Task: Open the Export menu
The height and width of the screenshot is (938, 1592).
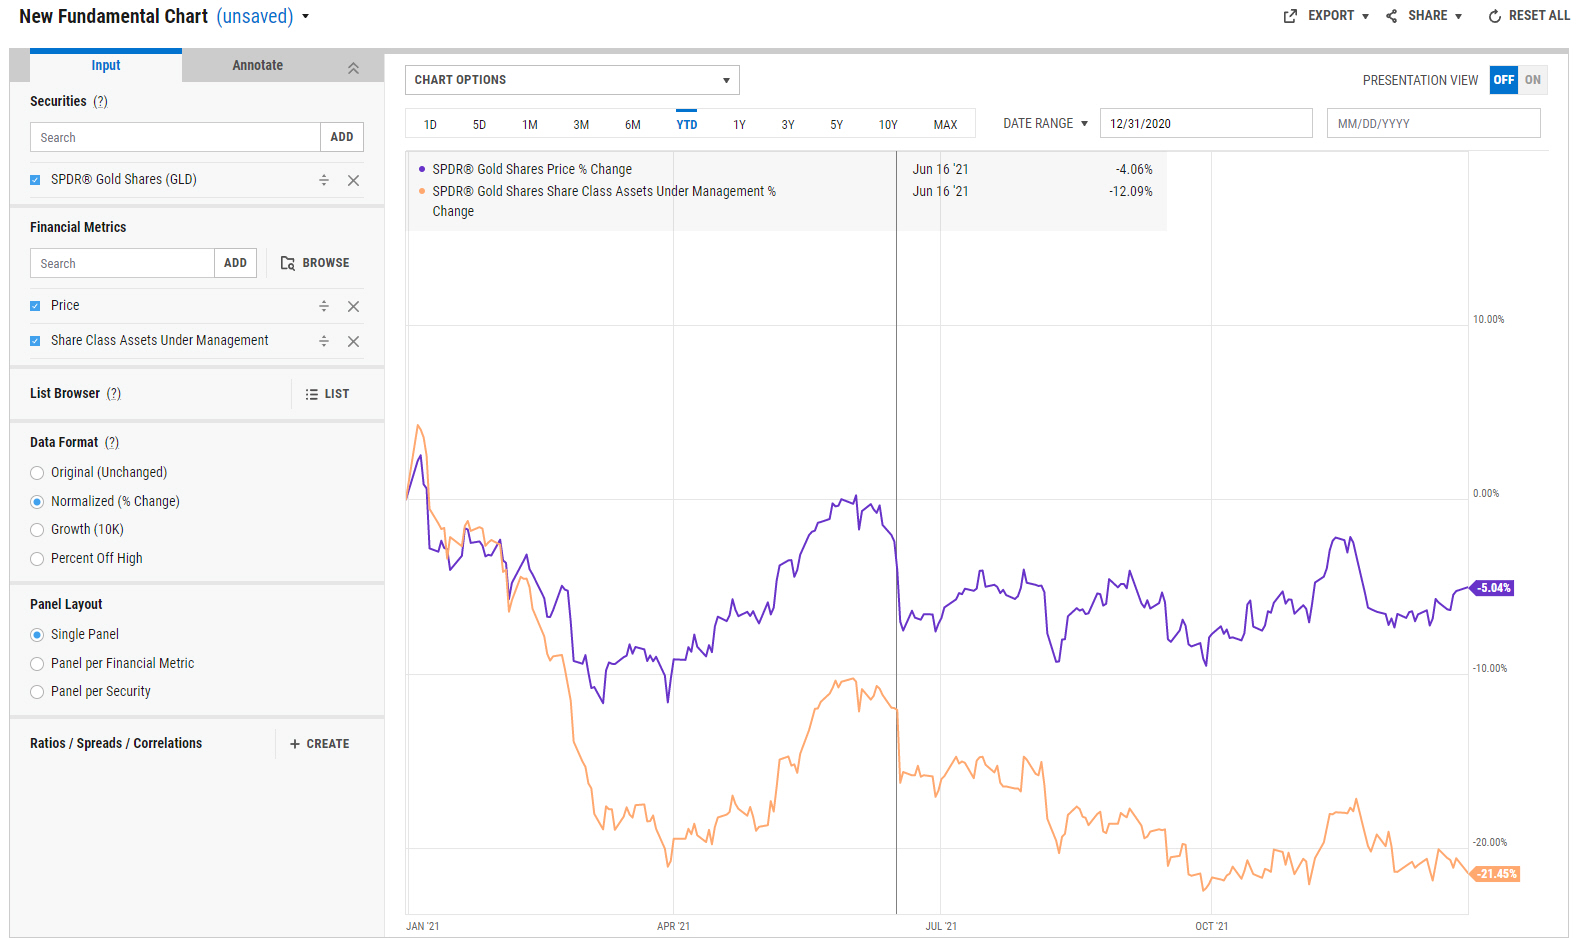Action: pos(1326,16)
